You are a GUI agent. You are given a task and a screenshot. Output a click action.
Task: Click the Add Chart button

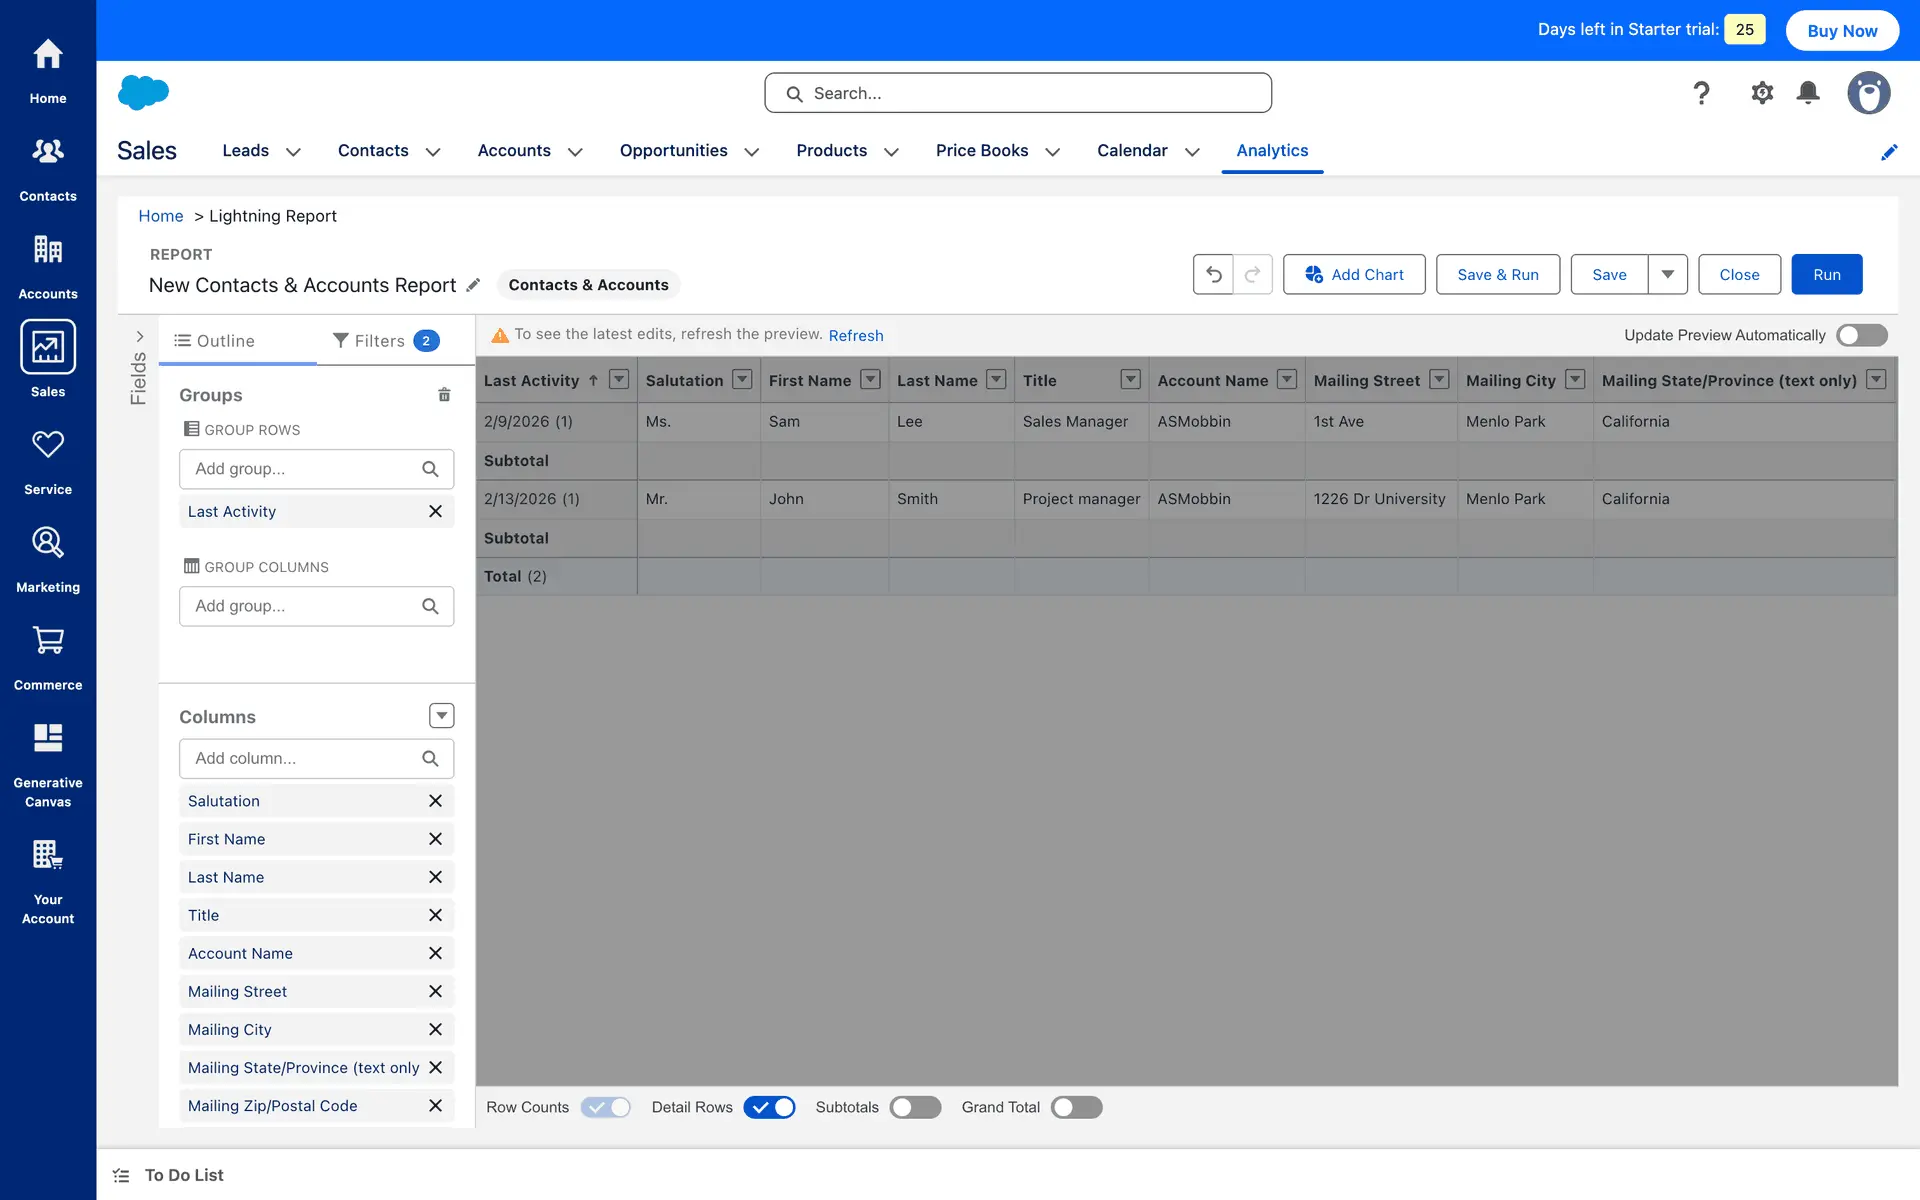(1353, 274)
